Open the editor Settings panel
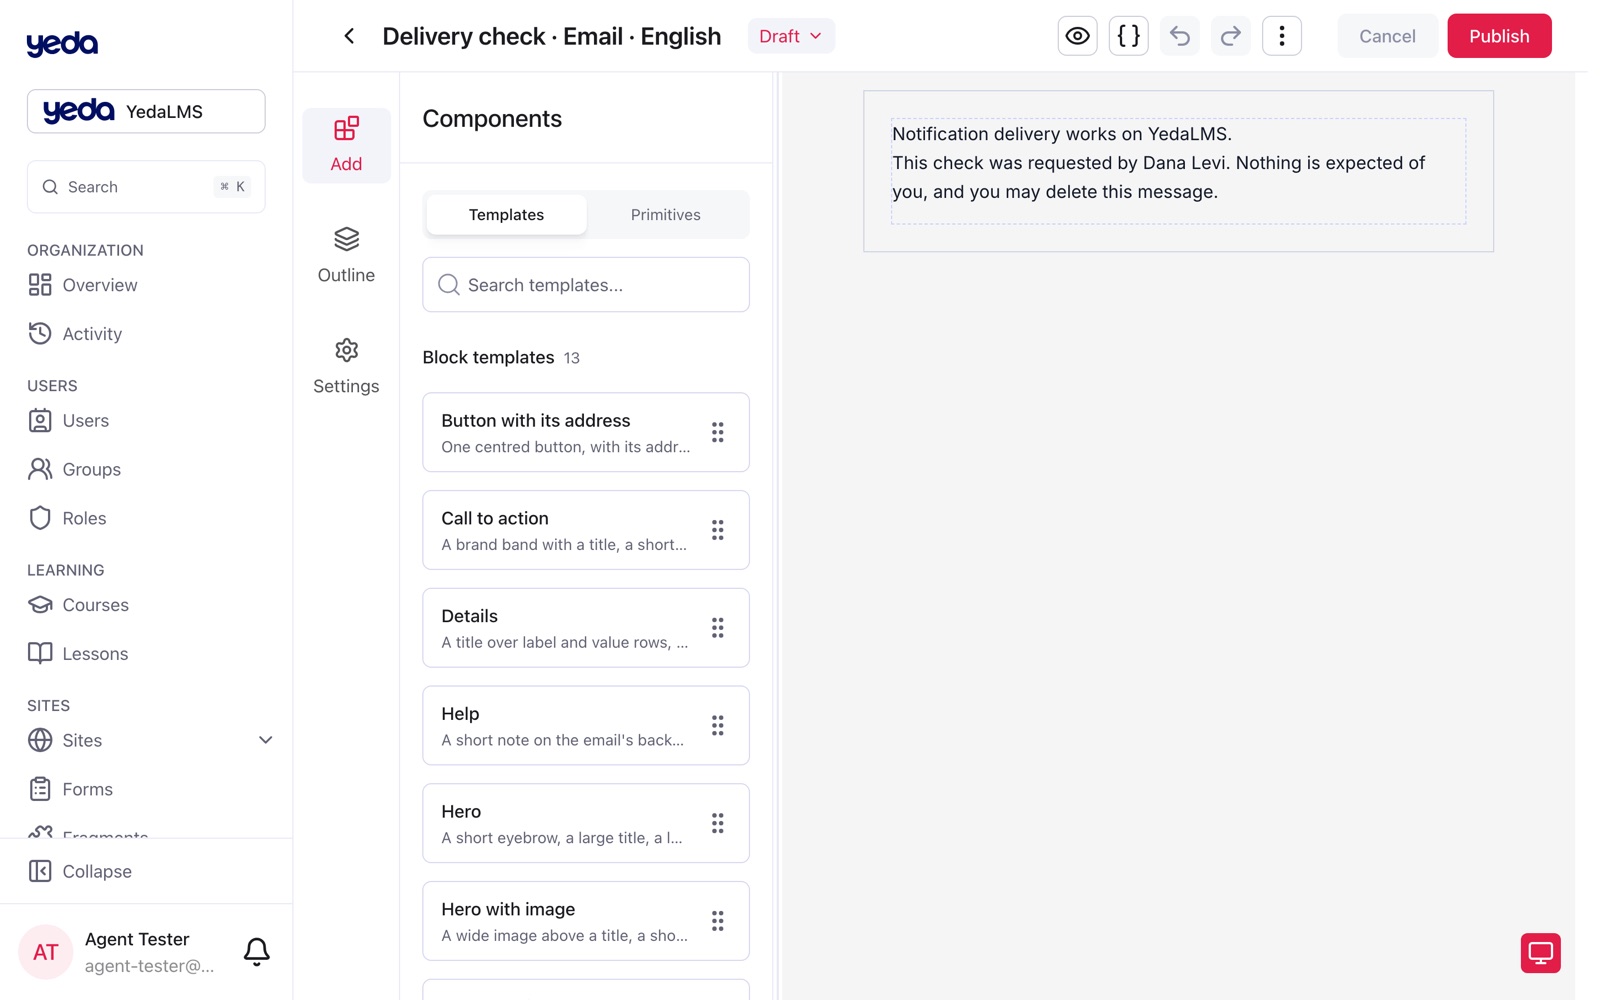Image resolution: width=1600 pixels, height=1000 pixels. coord(346,367)
